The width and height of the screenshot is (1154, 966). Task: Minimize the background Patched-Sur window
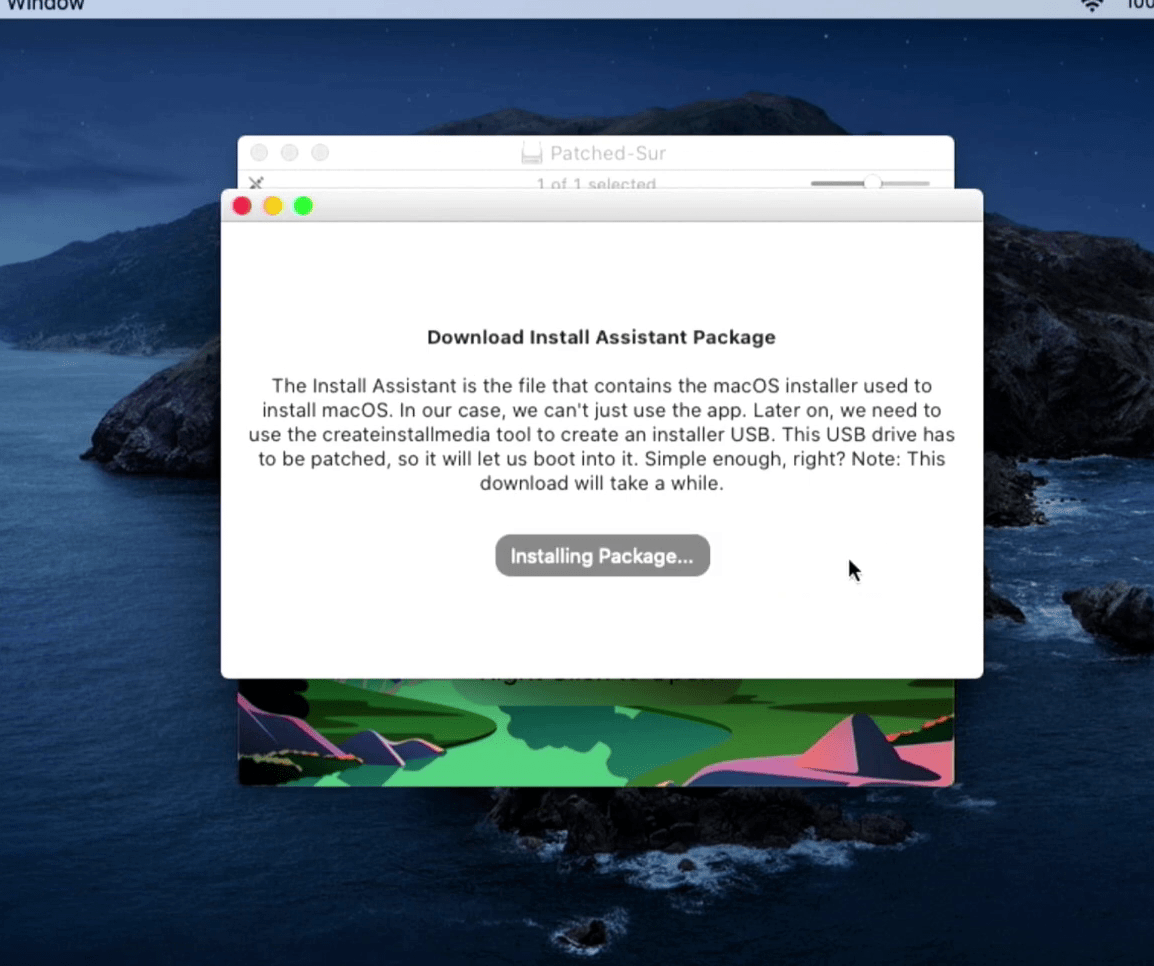point(289,152)
